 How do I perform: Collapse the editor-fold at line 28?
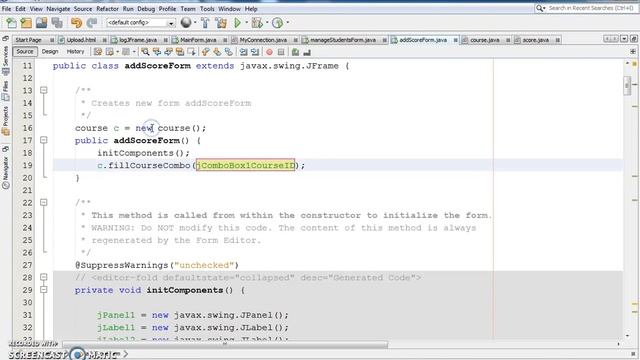point(44,278)
